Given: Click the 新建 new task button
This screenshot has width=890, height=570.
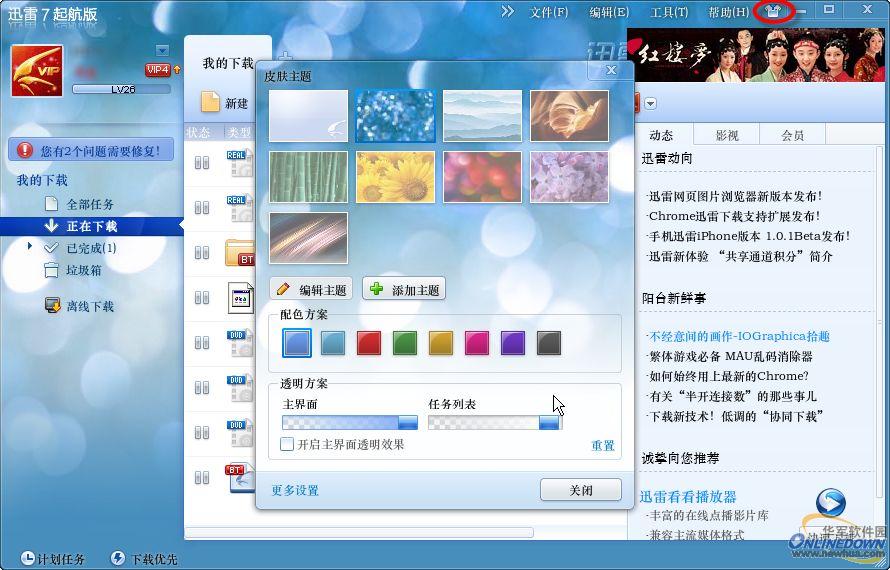Looking at the screenshot, I should click(225, 103).
